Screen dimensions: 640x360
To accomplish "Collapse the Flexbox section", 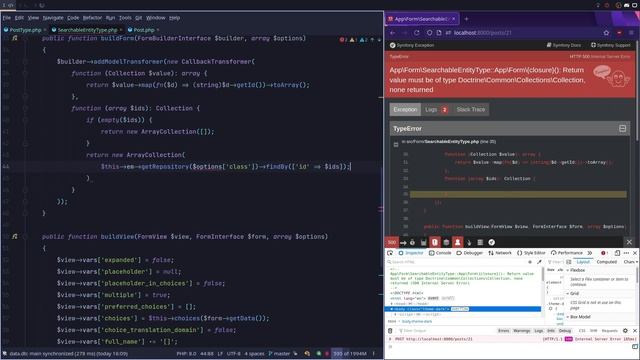I will pyautogui.click(x=568, y=270).
